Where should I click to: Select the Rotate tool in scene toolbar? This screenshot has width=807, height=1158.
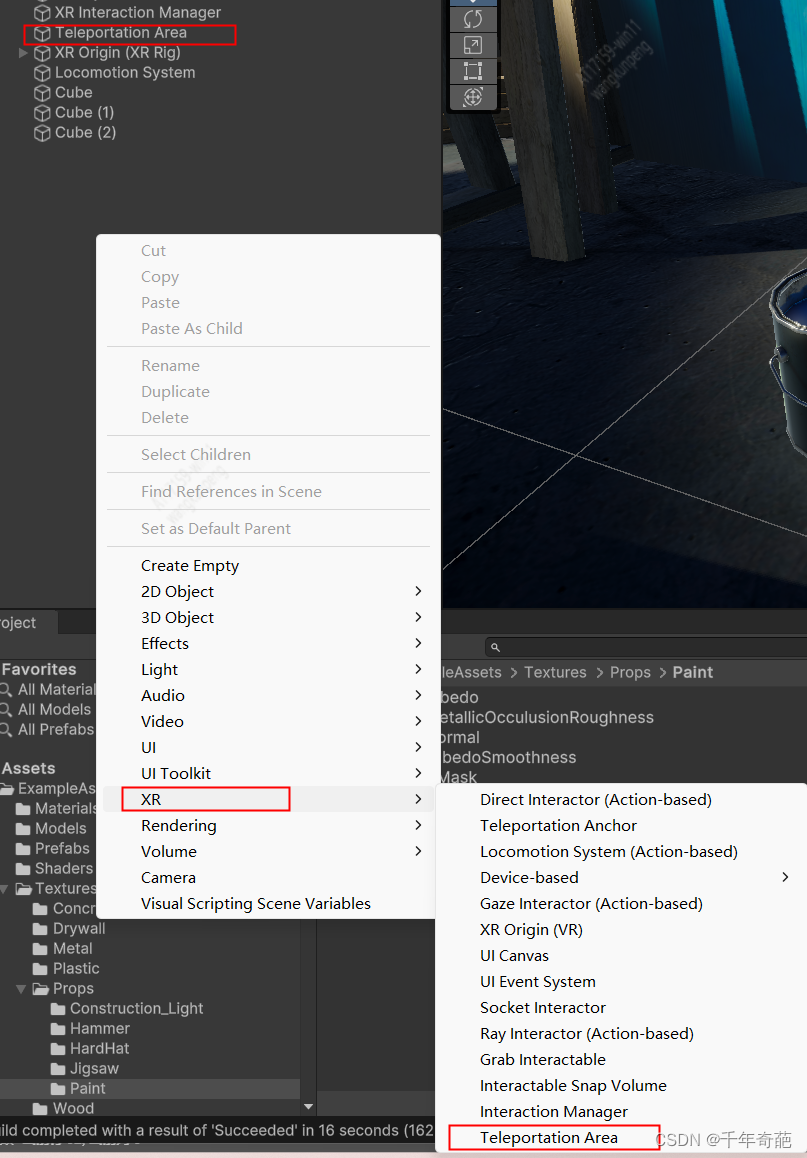coord(473,18)
